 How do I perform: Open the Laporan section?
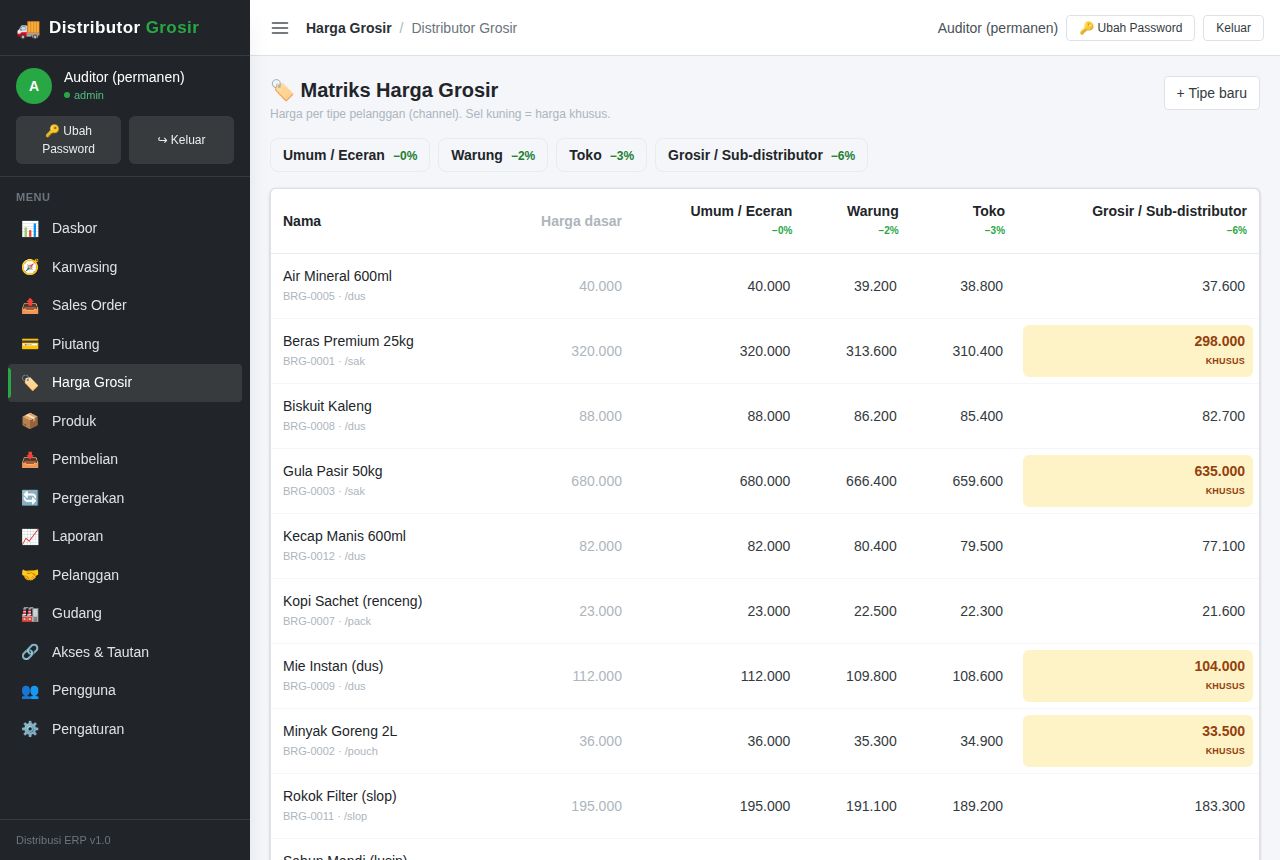click(x=125, y=536)
